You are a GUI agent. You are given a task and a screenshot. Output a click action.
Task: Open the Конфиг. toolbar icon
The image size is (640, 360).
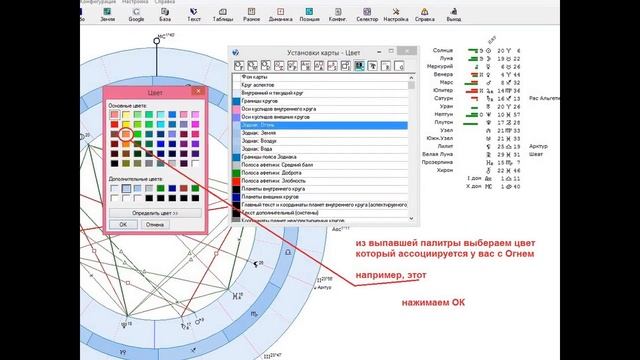coord(338,14)
